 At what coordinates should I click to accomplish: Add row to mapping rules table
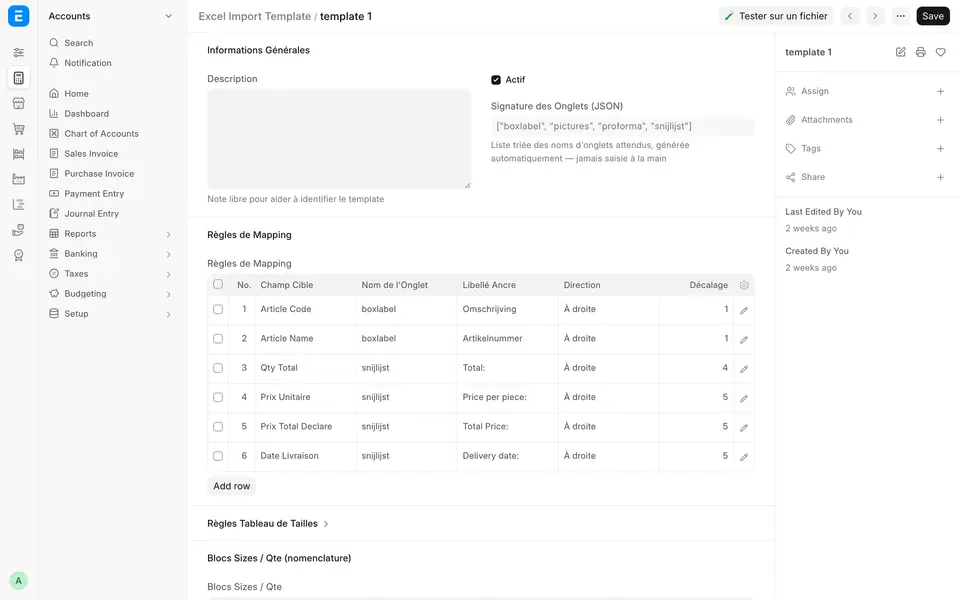point(231,486)
